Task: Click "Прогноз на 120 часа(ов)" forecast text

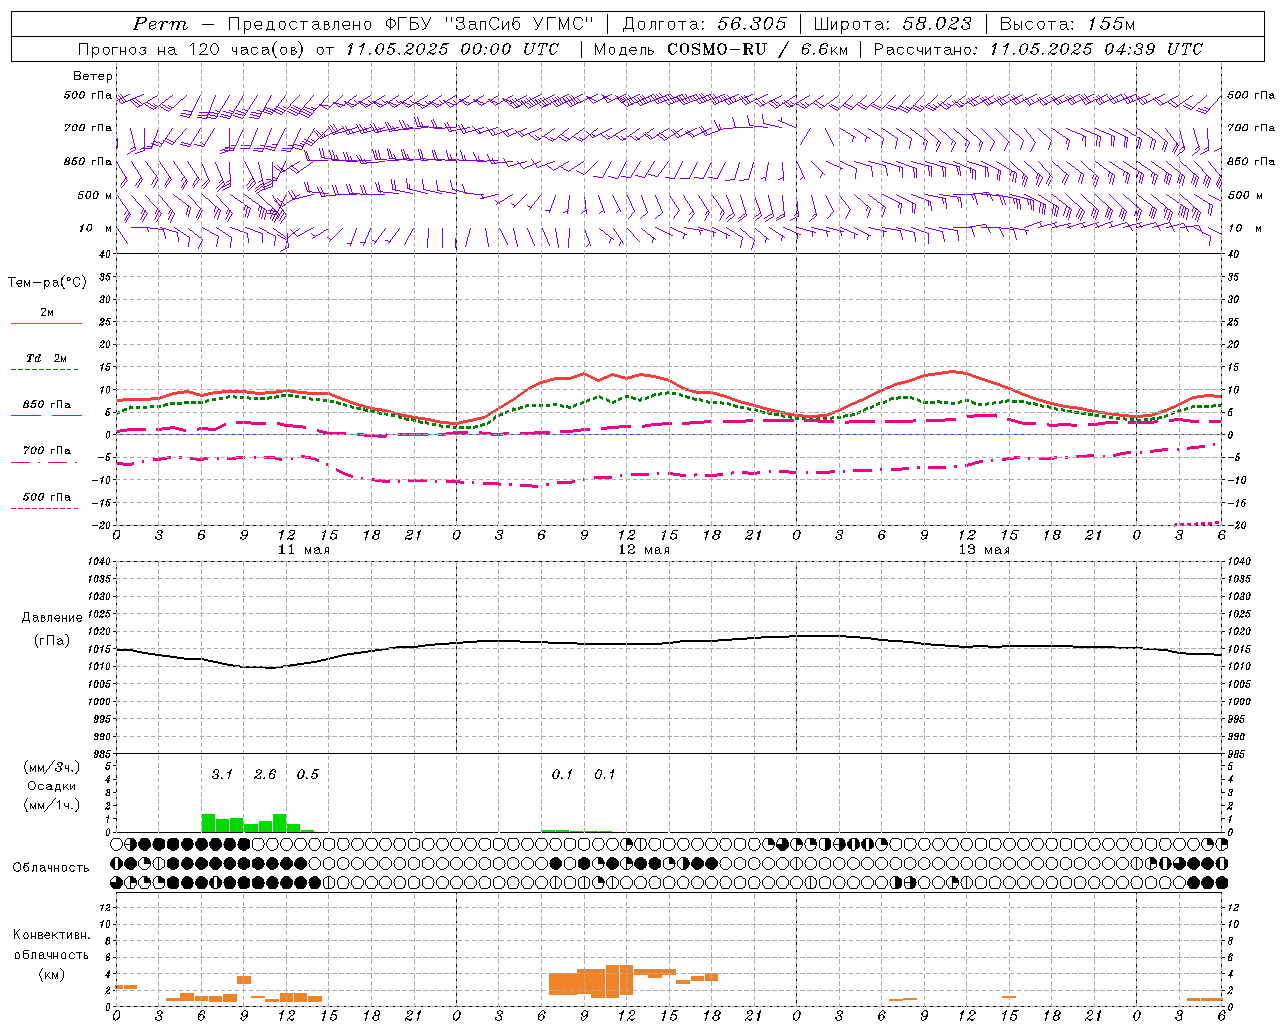Action: pos(192,49)
